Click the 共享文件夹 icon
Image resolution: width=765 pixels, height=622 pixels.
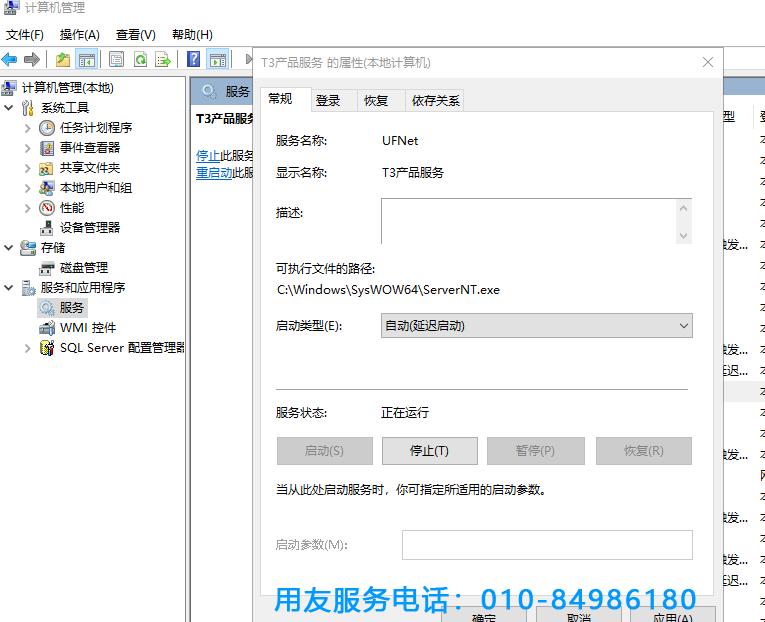46,168
